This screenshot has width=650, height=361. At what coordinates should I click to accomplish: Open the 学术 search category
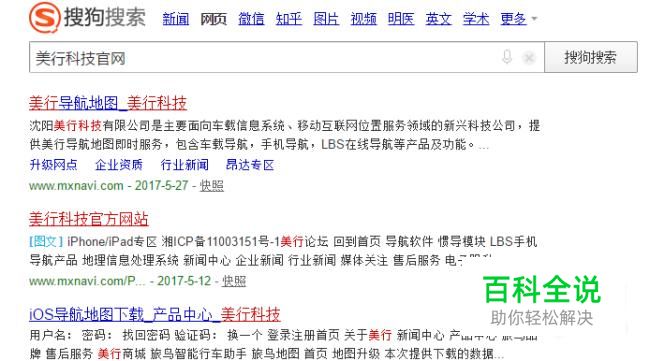[476, 19]
